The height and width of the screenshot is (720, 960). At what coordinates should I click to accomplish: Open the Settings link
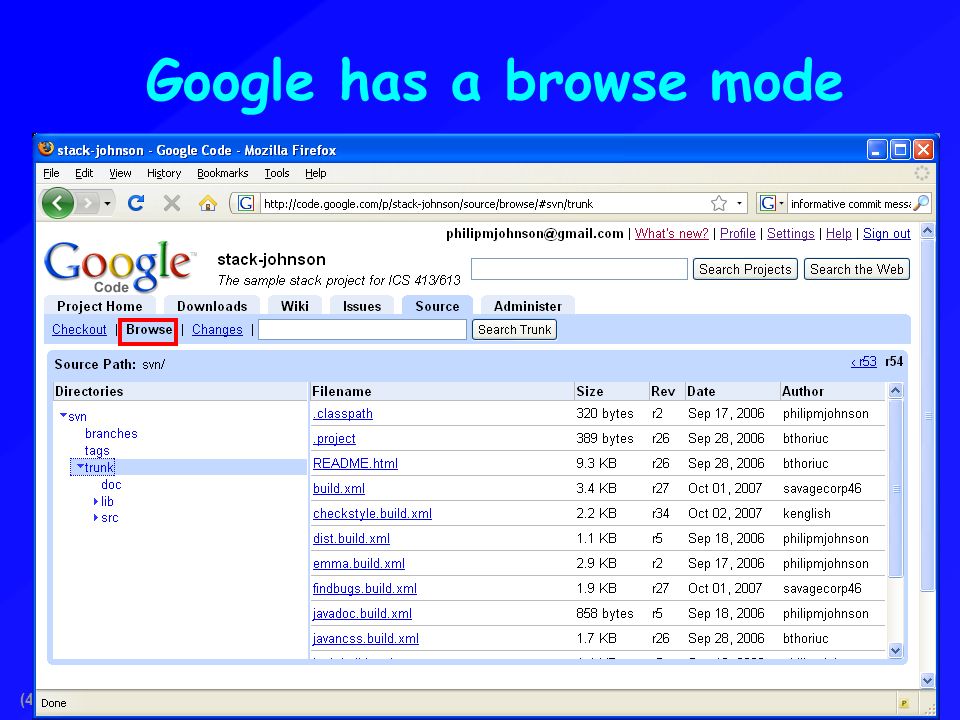pyautogui.click(x=790, y=233)
